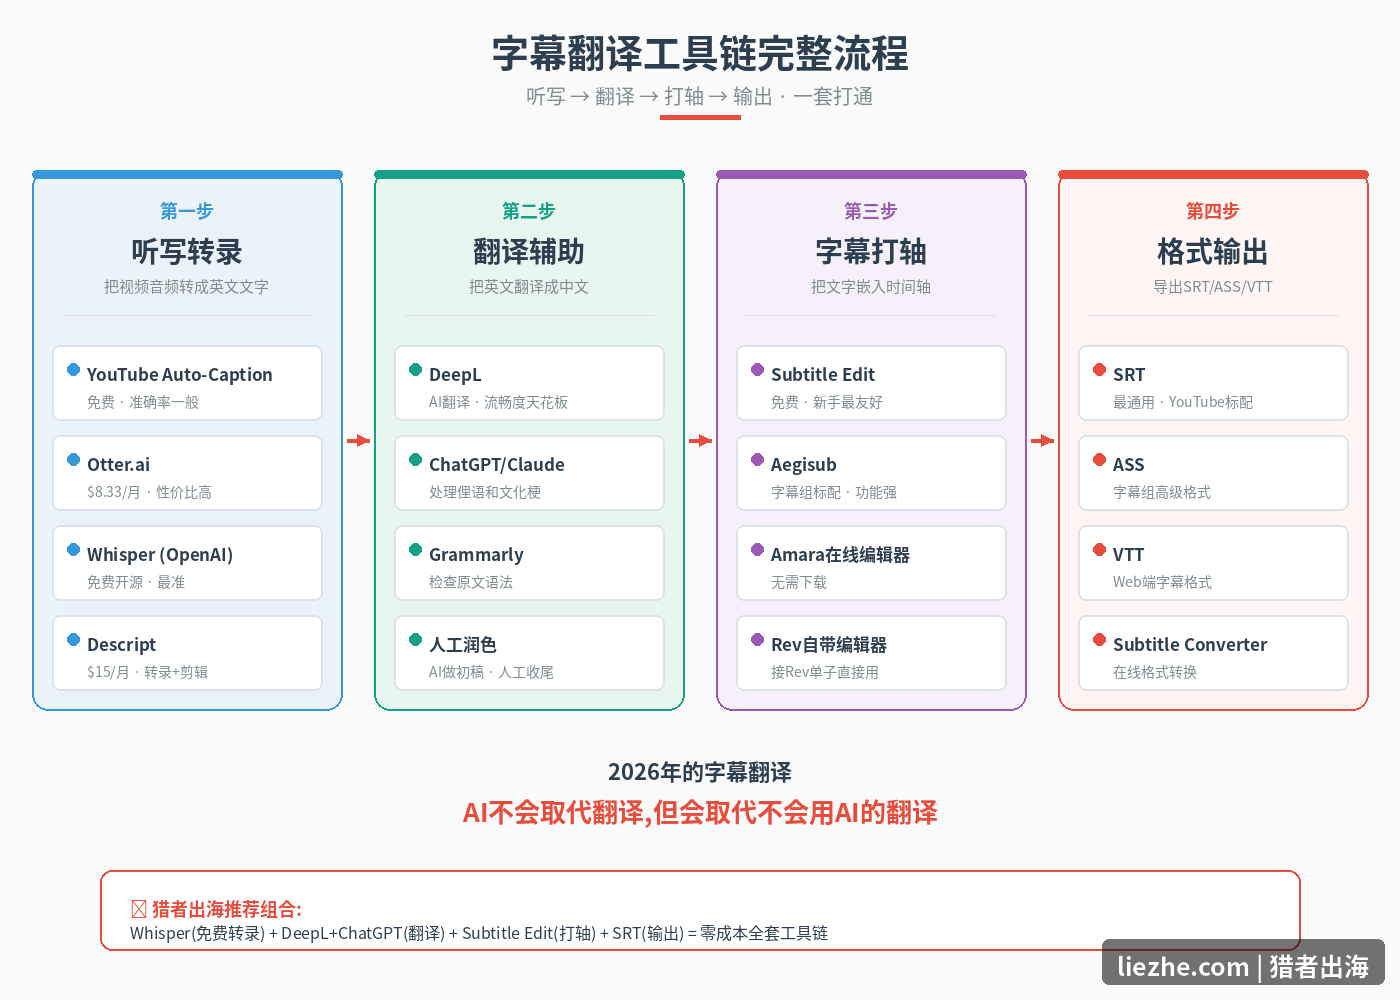Select the YouTube Auto-Caption title
The width and height of the screenshot is (1400, 1000).
coord(180,374)
